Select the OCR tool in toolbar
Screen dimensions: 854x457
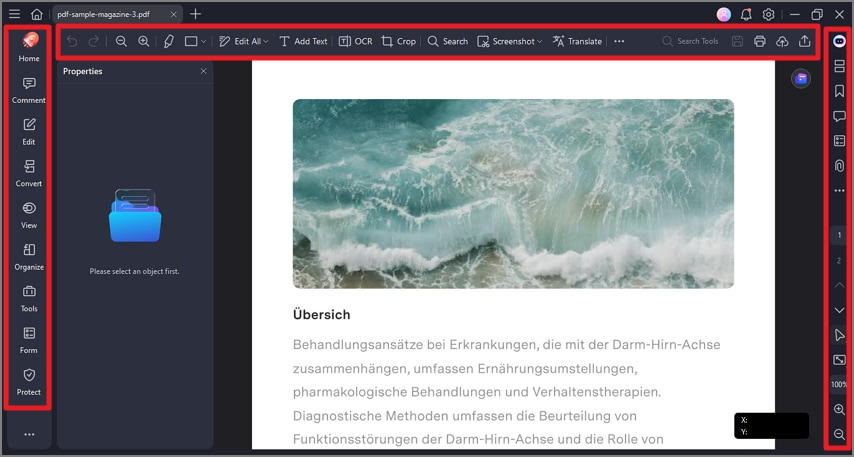[x=356, y=41]
